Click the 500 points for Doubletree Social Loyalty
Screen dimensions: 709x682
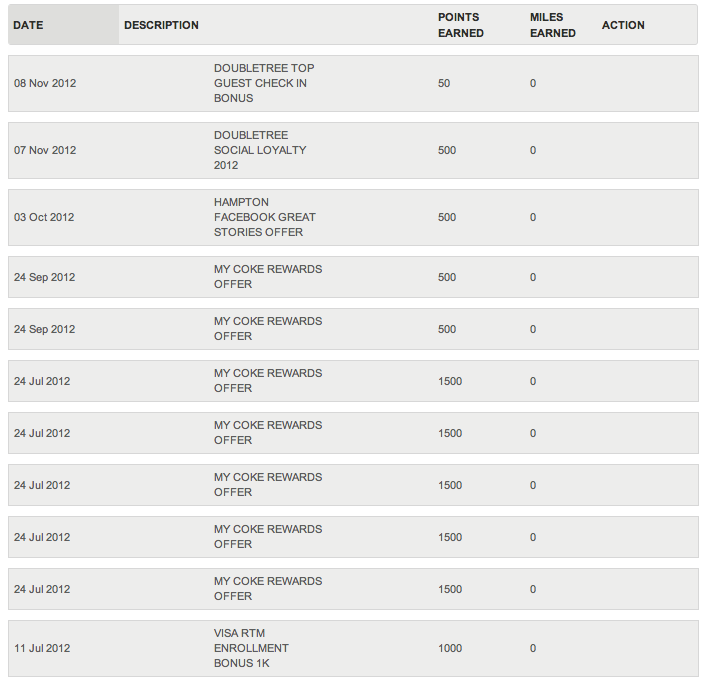(x=447, y=150)
